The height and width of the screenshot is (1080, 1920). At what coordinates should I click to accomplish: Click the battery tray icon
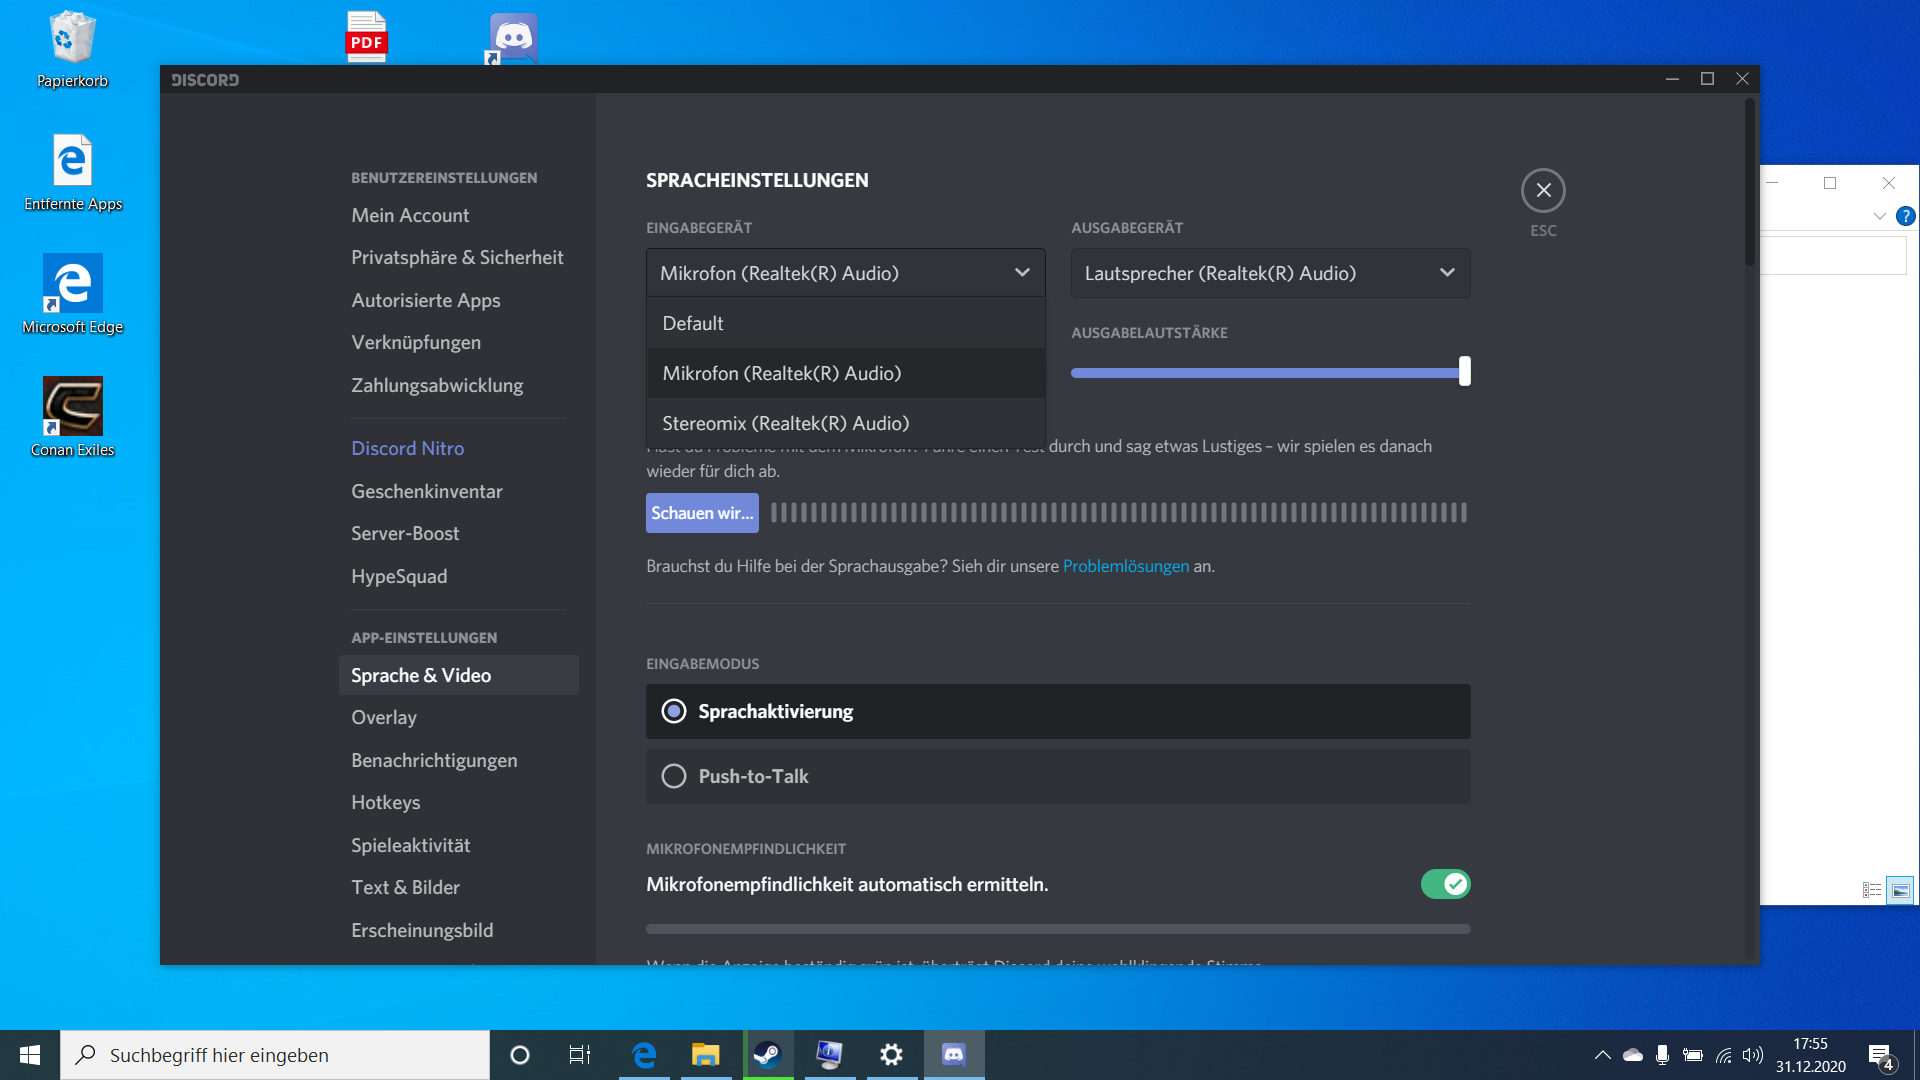point(1693,1055)
